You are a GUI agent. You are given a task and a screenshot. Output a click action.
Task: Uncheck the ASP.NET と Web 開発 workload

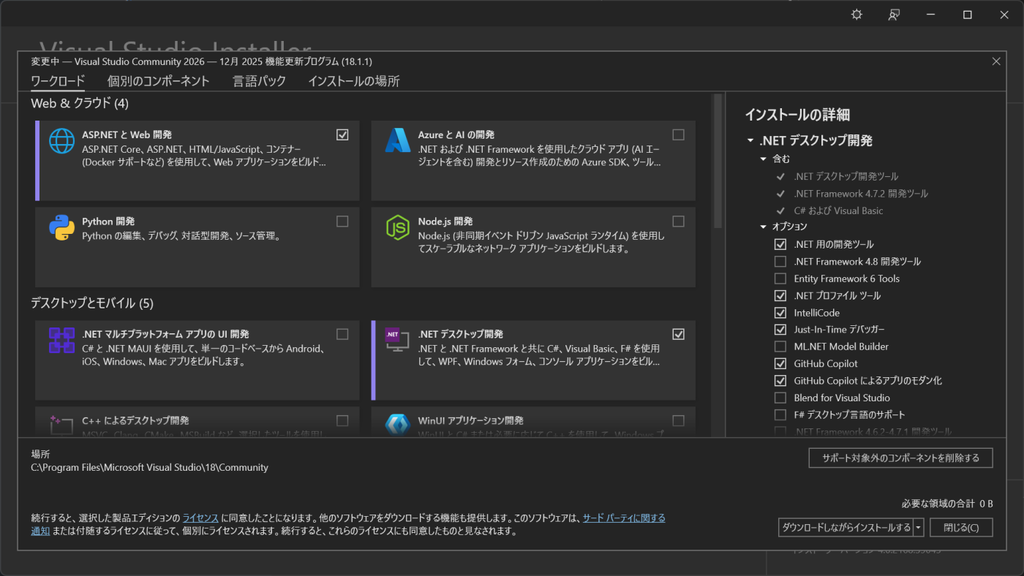tap(342, 135)
